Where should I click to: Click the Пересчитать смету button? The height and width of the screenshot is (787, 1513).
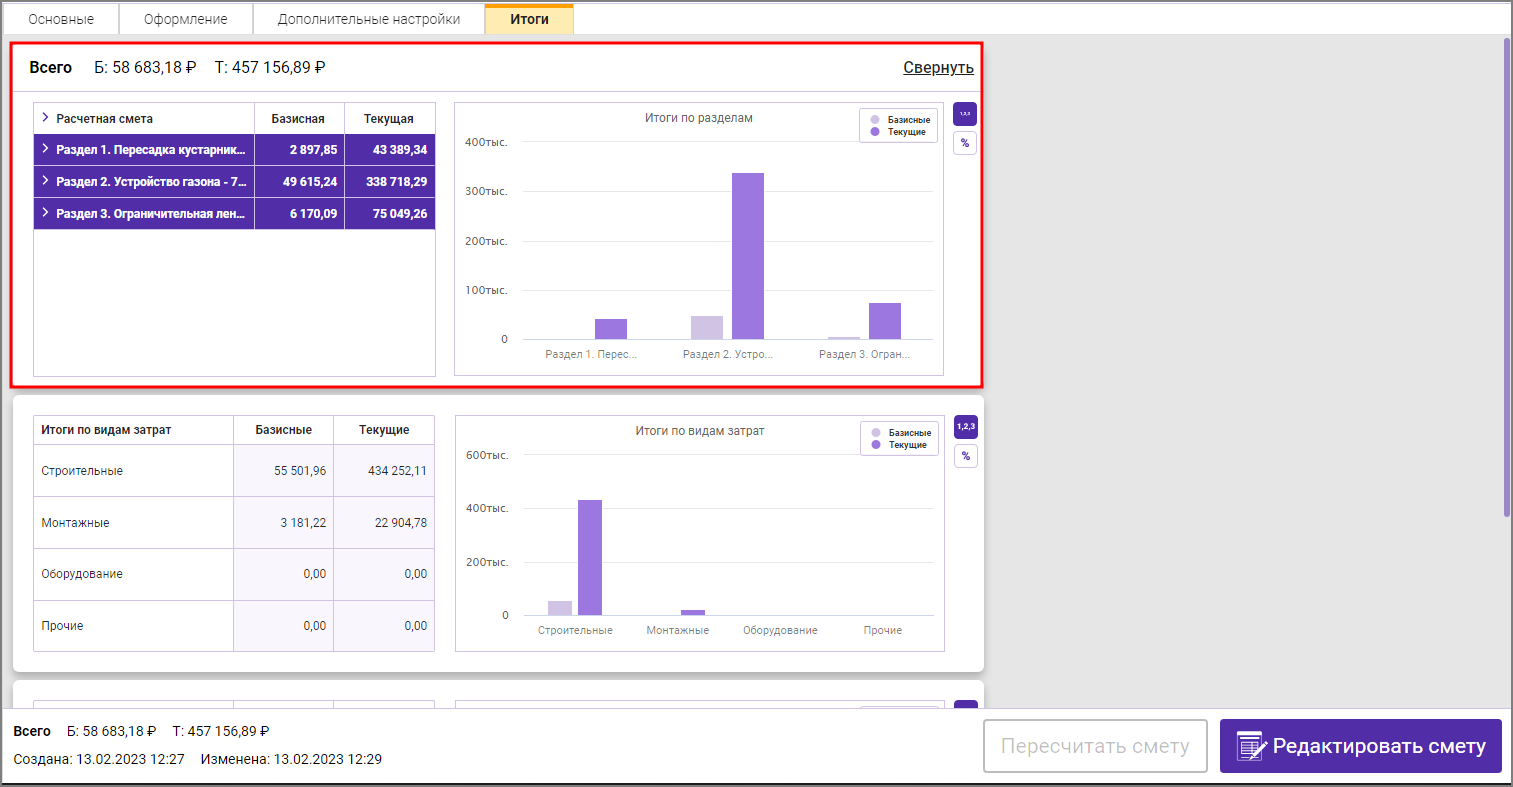[x=1095, y=746]
